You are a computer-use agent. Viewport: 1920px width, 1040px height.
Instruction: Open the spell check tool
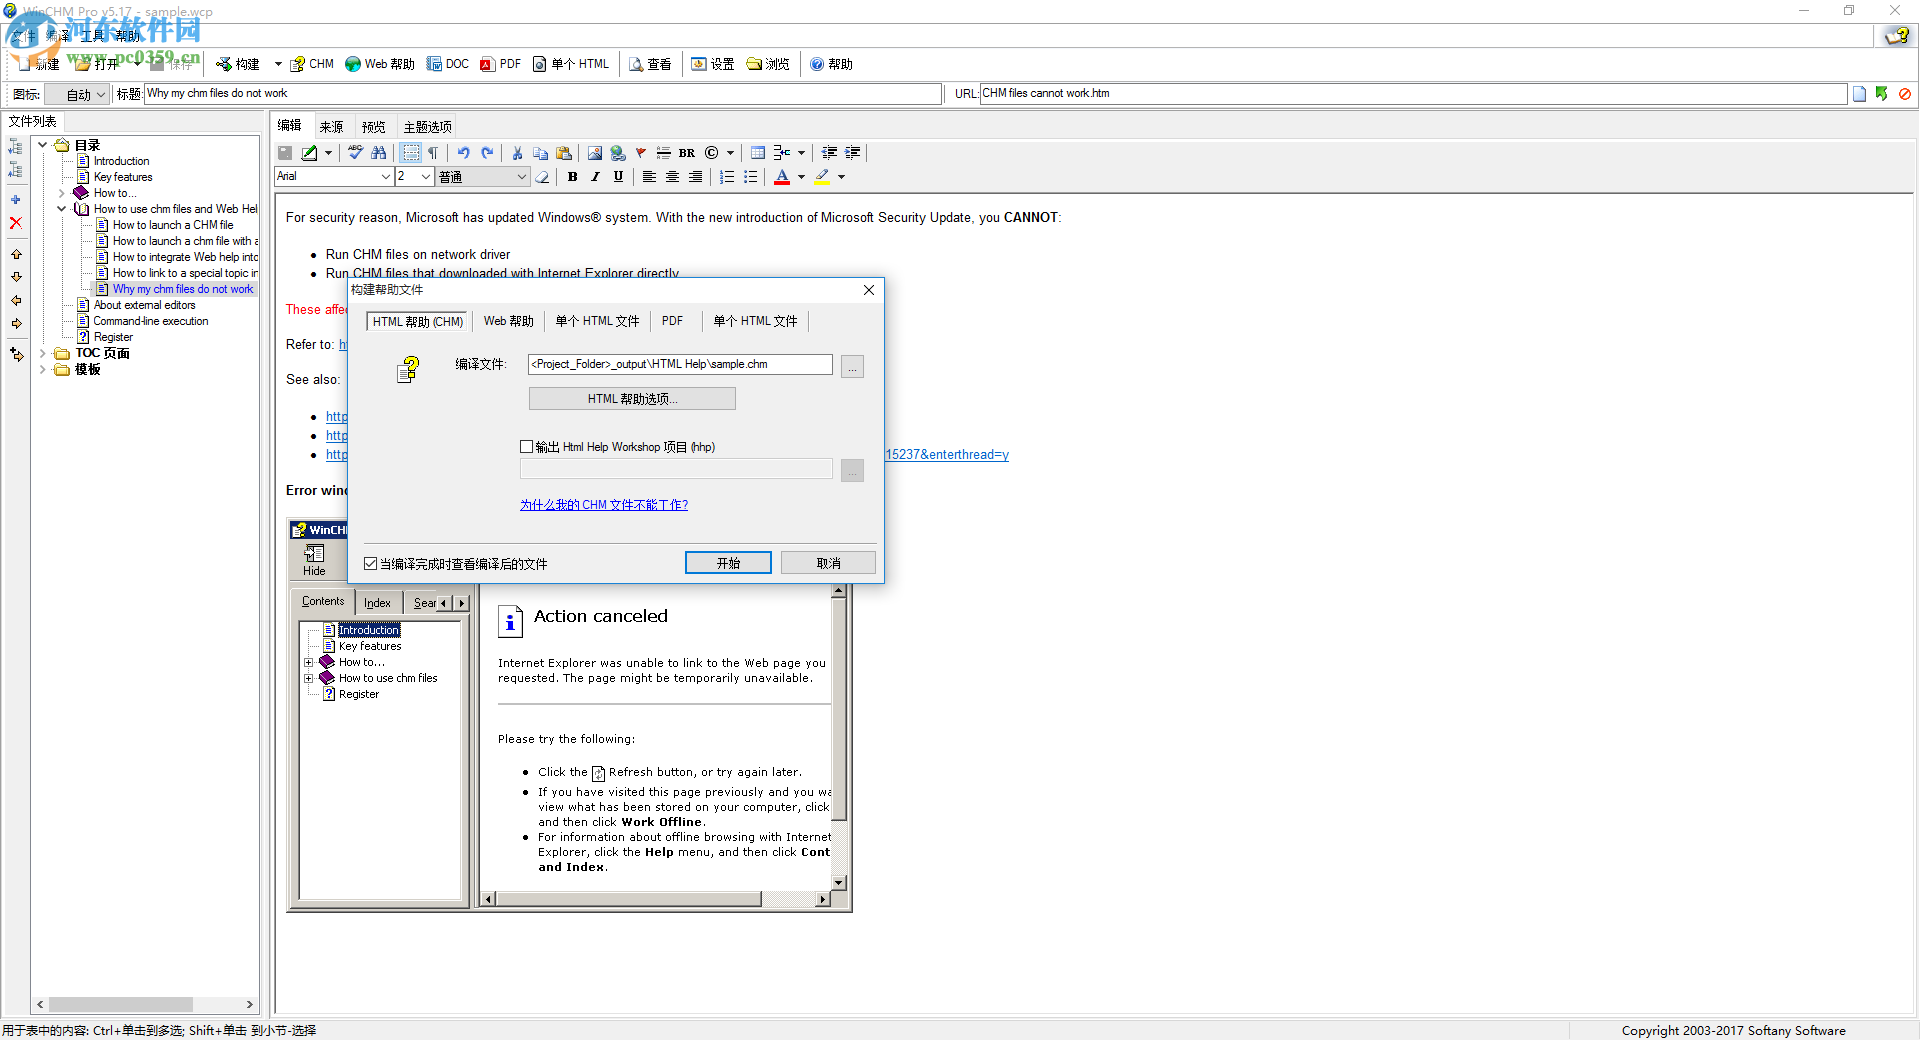[x=355, y=152]
